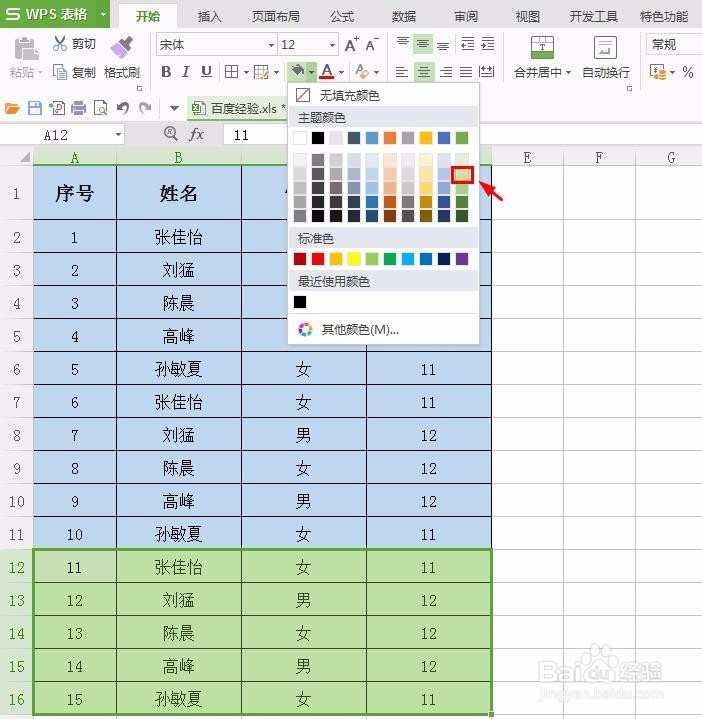Select column F header

click(599, 158)
